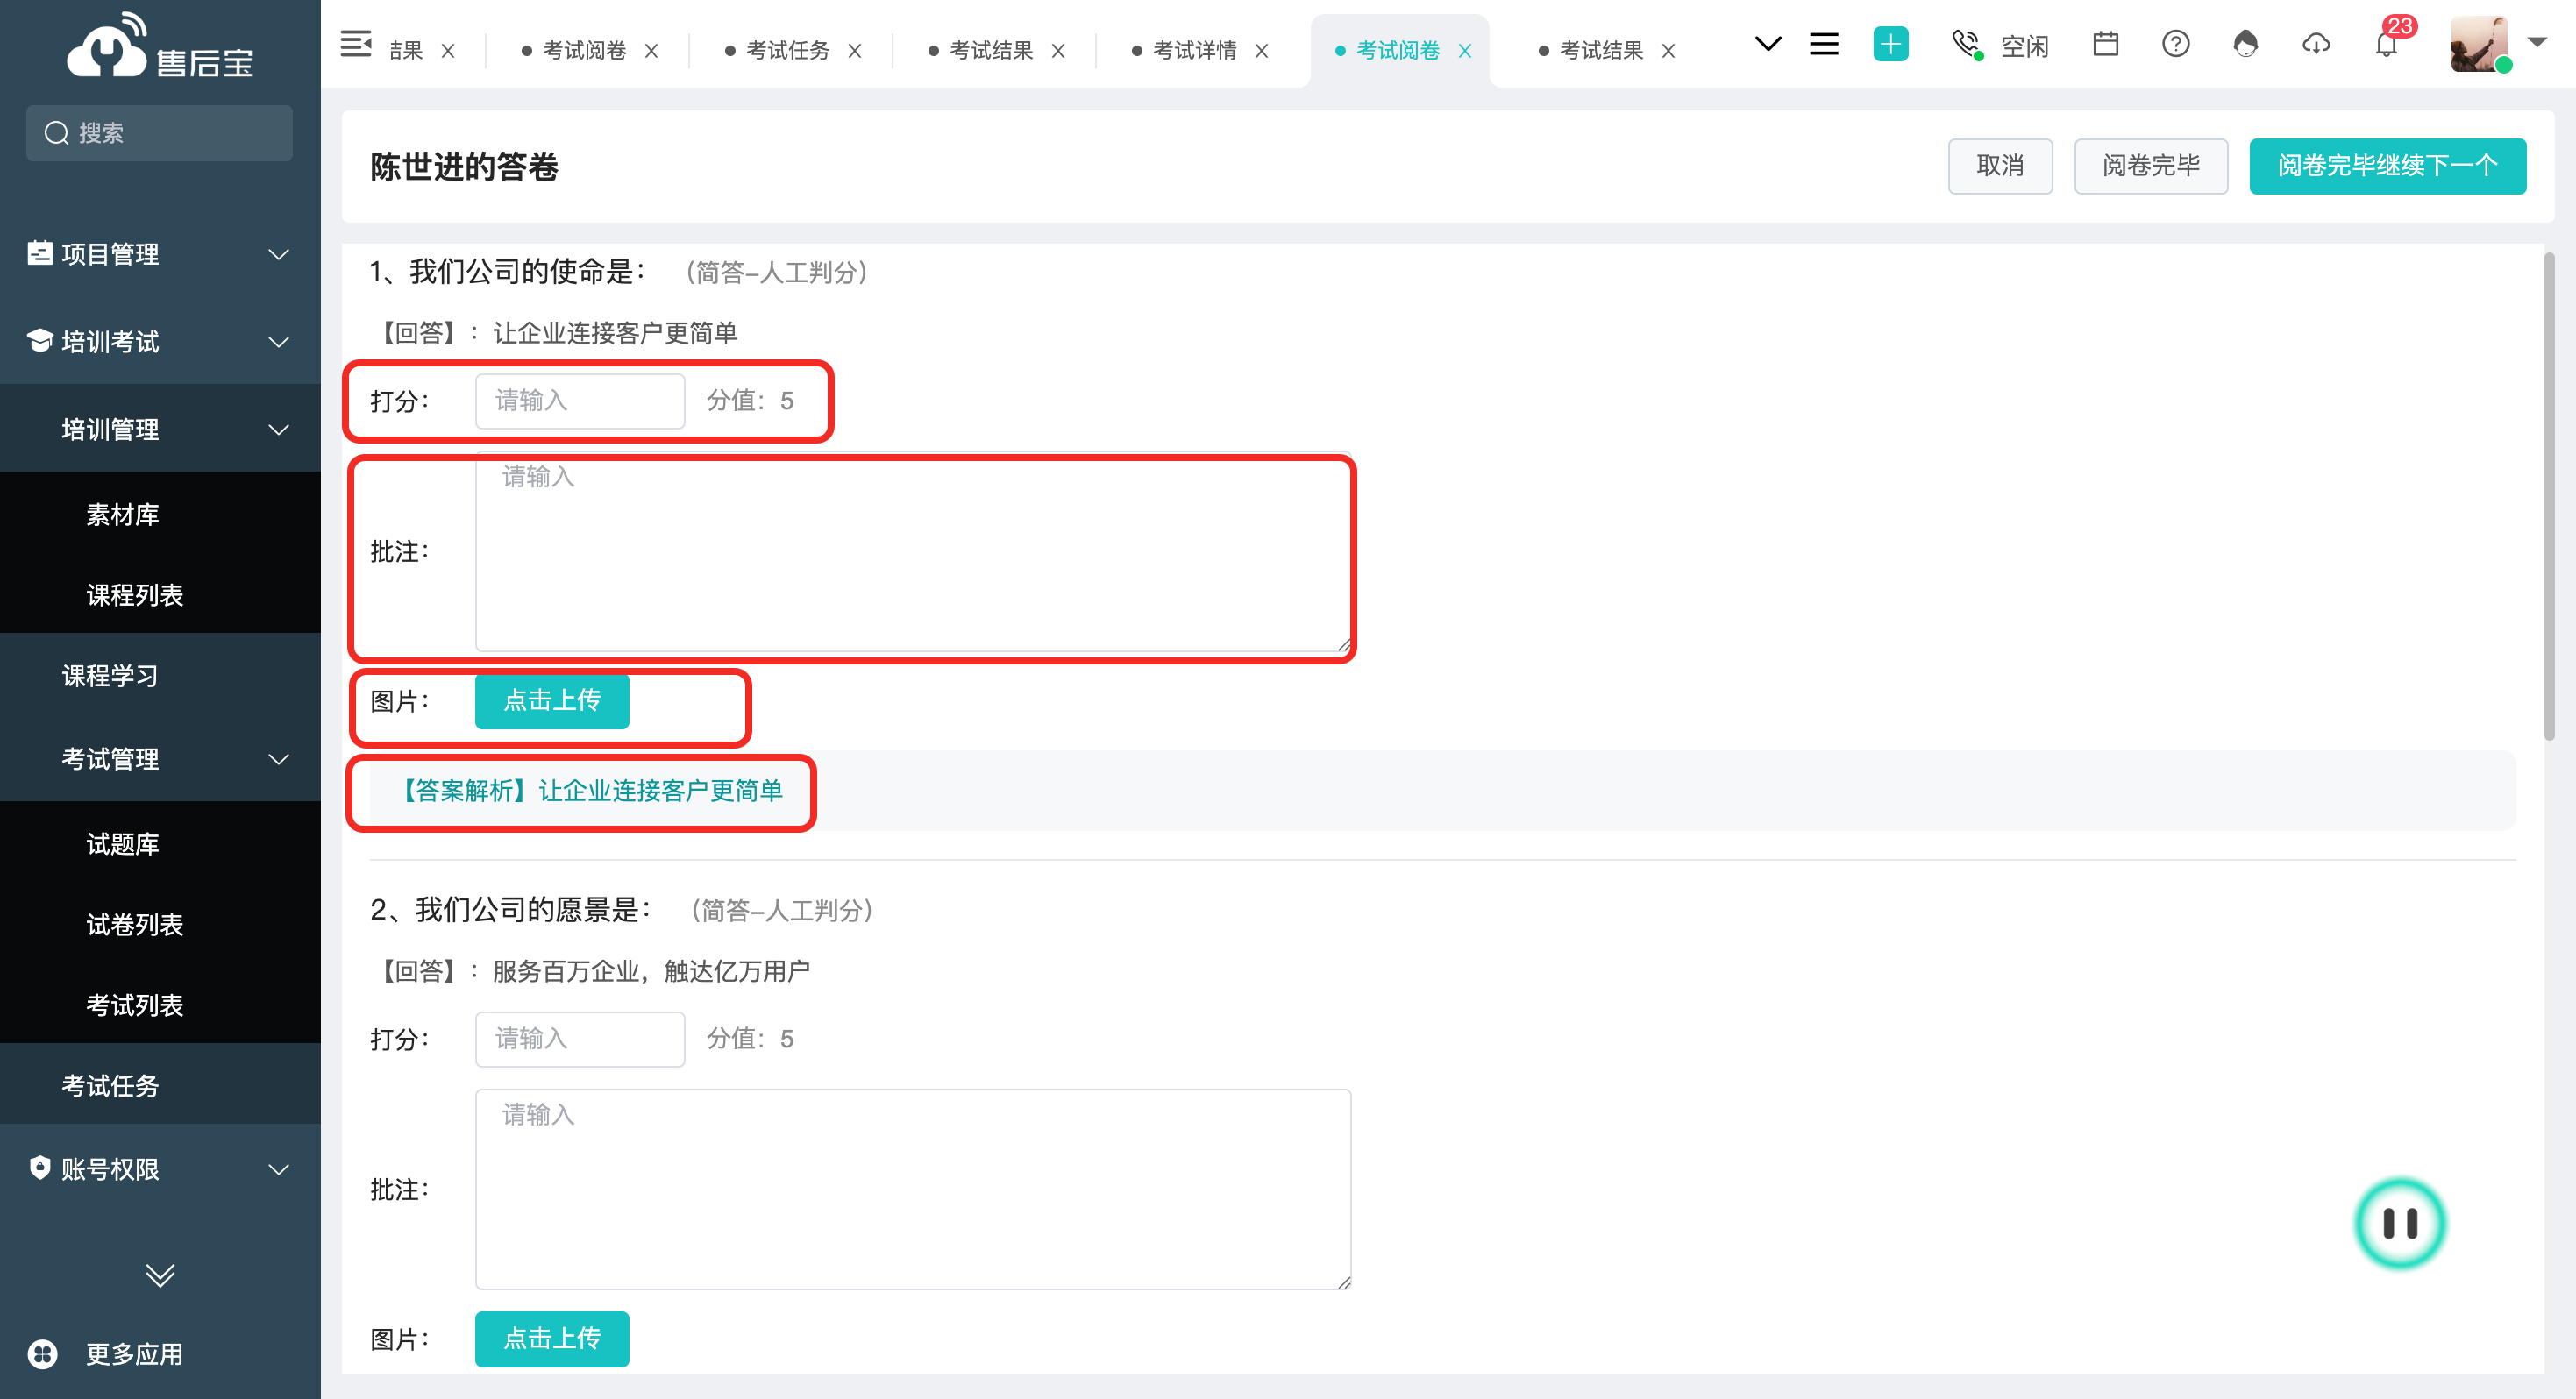Collapse the 培训考试 menu chevron
The height and width of the screenshot is (1399, 2576).
click(x=279, y=342)
